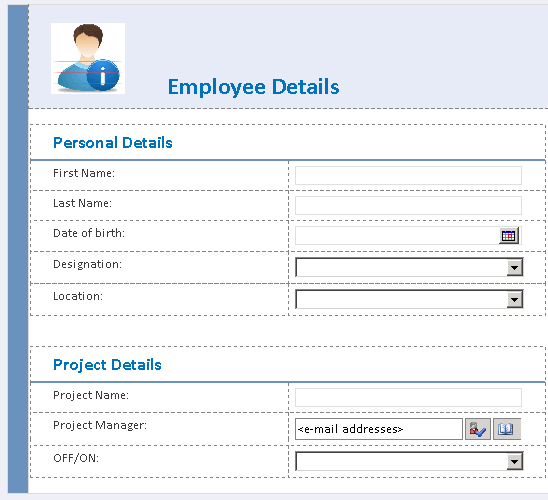The image size is (548, 500).
Task: Click inside the Project Name field
Action: tap(408, 398)
